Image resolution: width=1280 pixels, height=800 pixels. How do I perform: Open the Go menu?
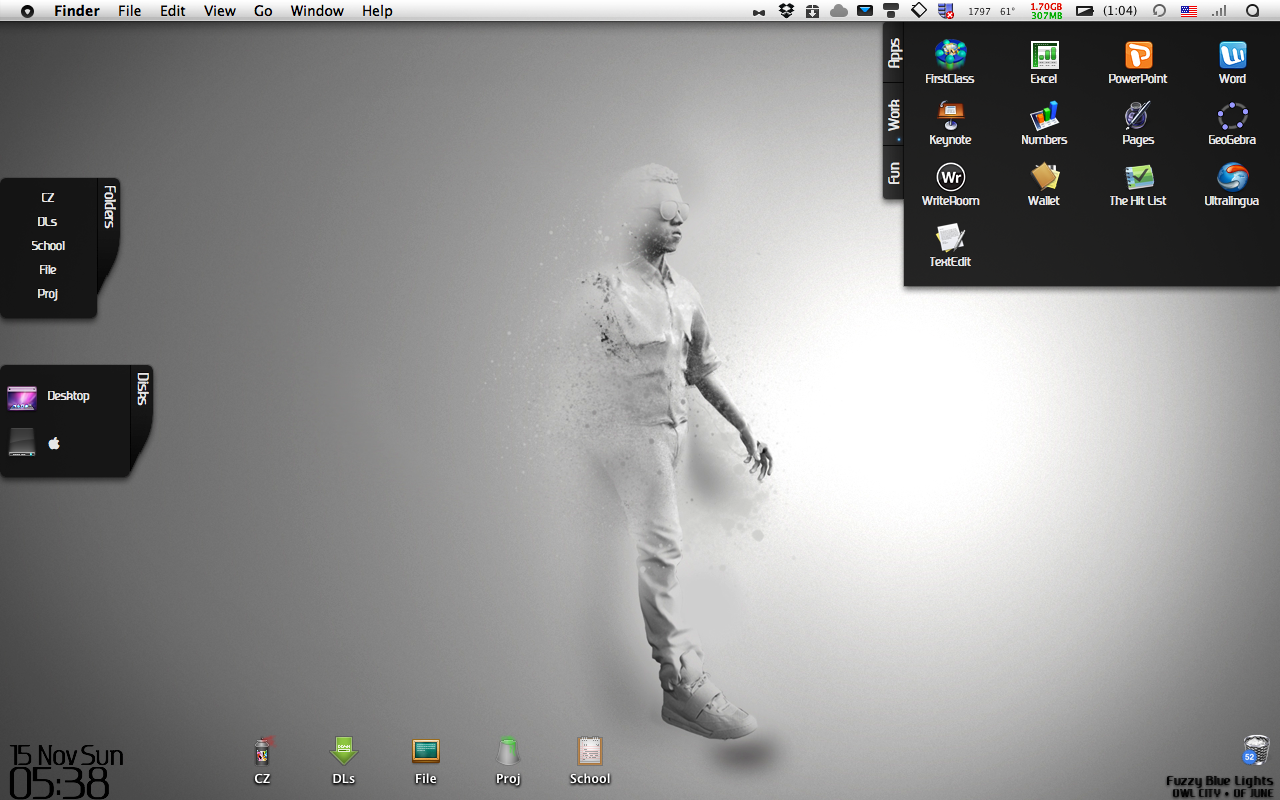(x=263, y=11)
